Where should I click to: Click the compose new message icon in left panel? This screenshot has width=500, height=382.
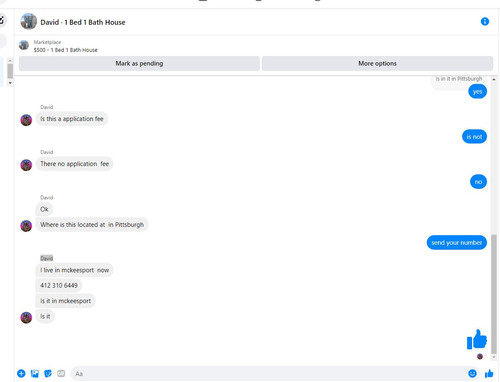(x=2, y=20)
